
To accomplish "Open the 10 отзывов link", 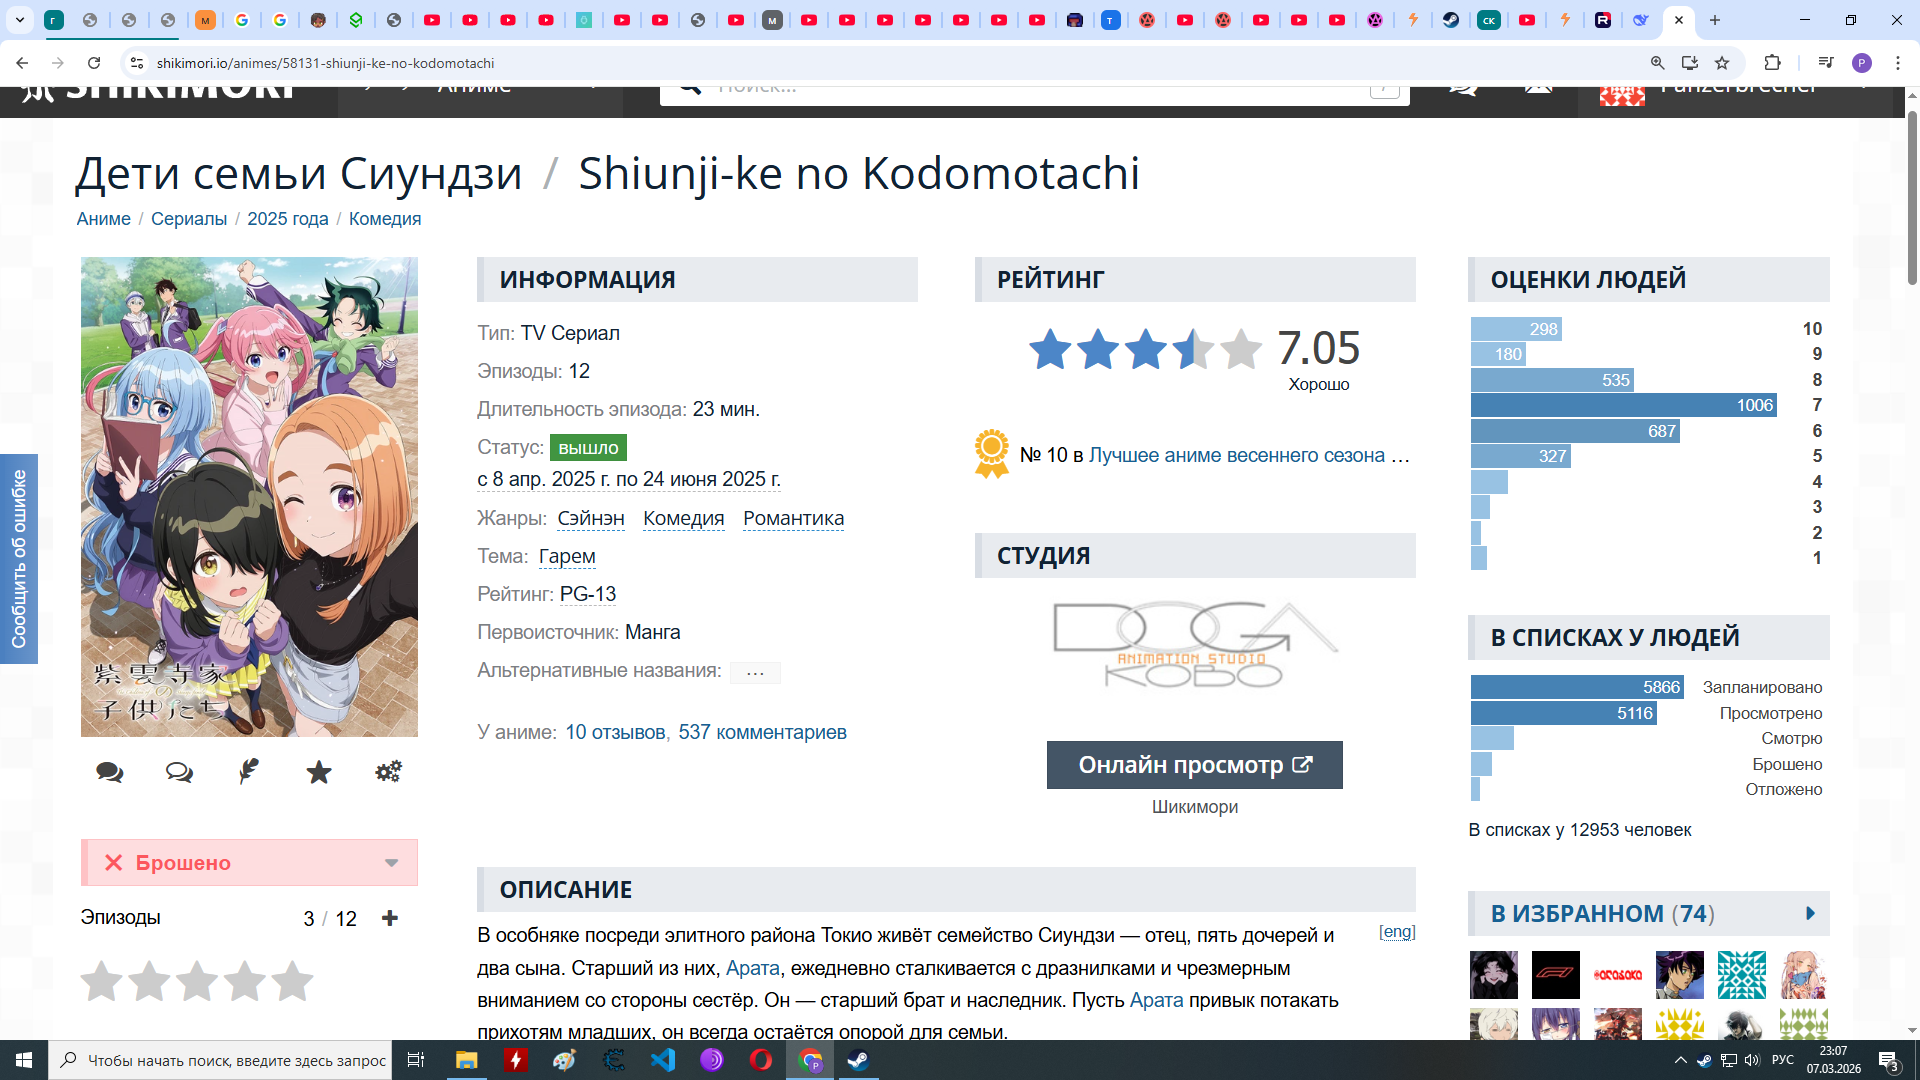I will 615,732.
